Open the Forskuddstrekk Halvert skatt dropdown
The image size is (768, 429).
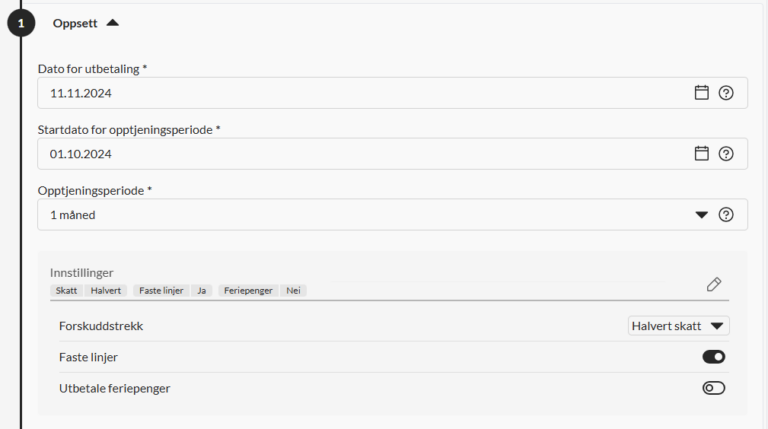[x=678, y=326]
